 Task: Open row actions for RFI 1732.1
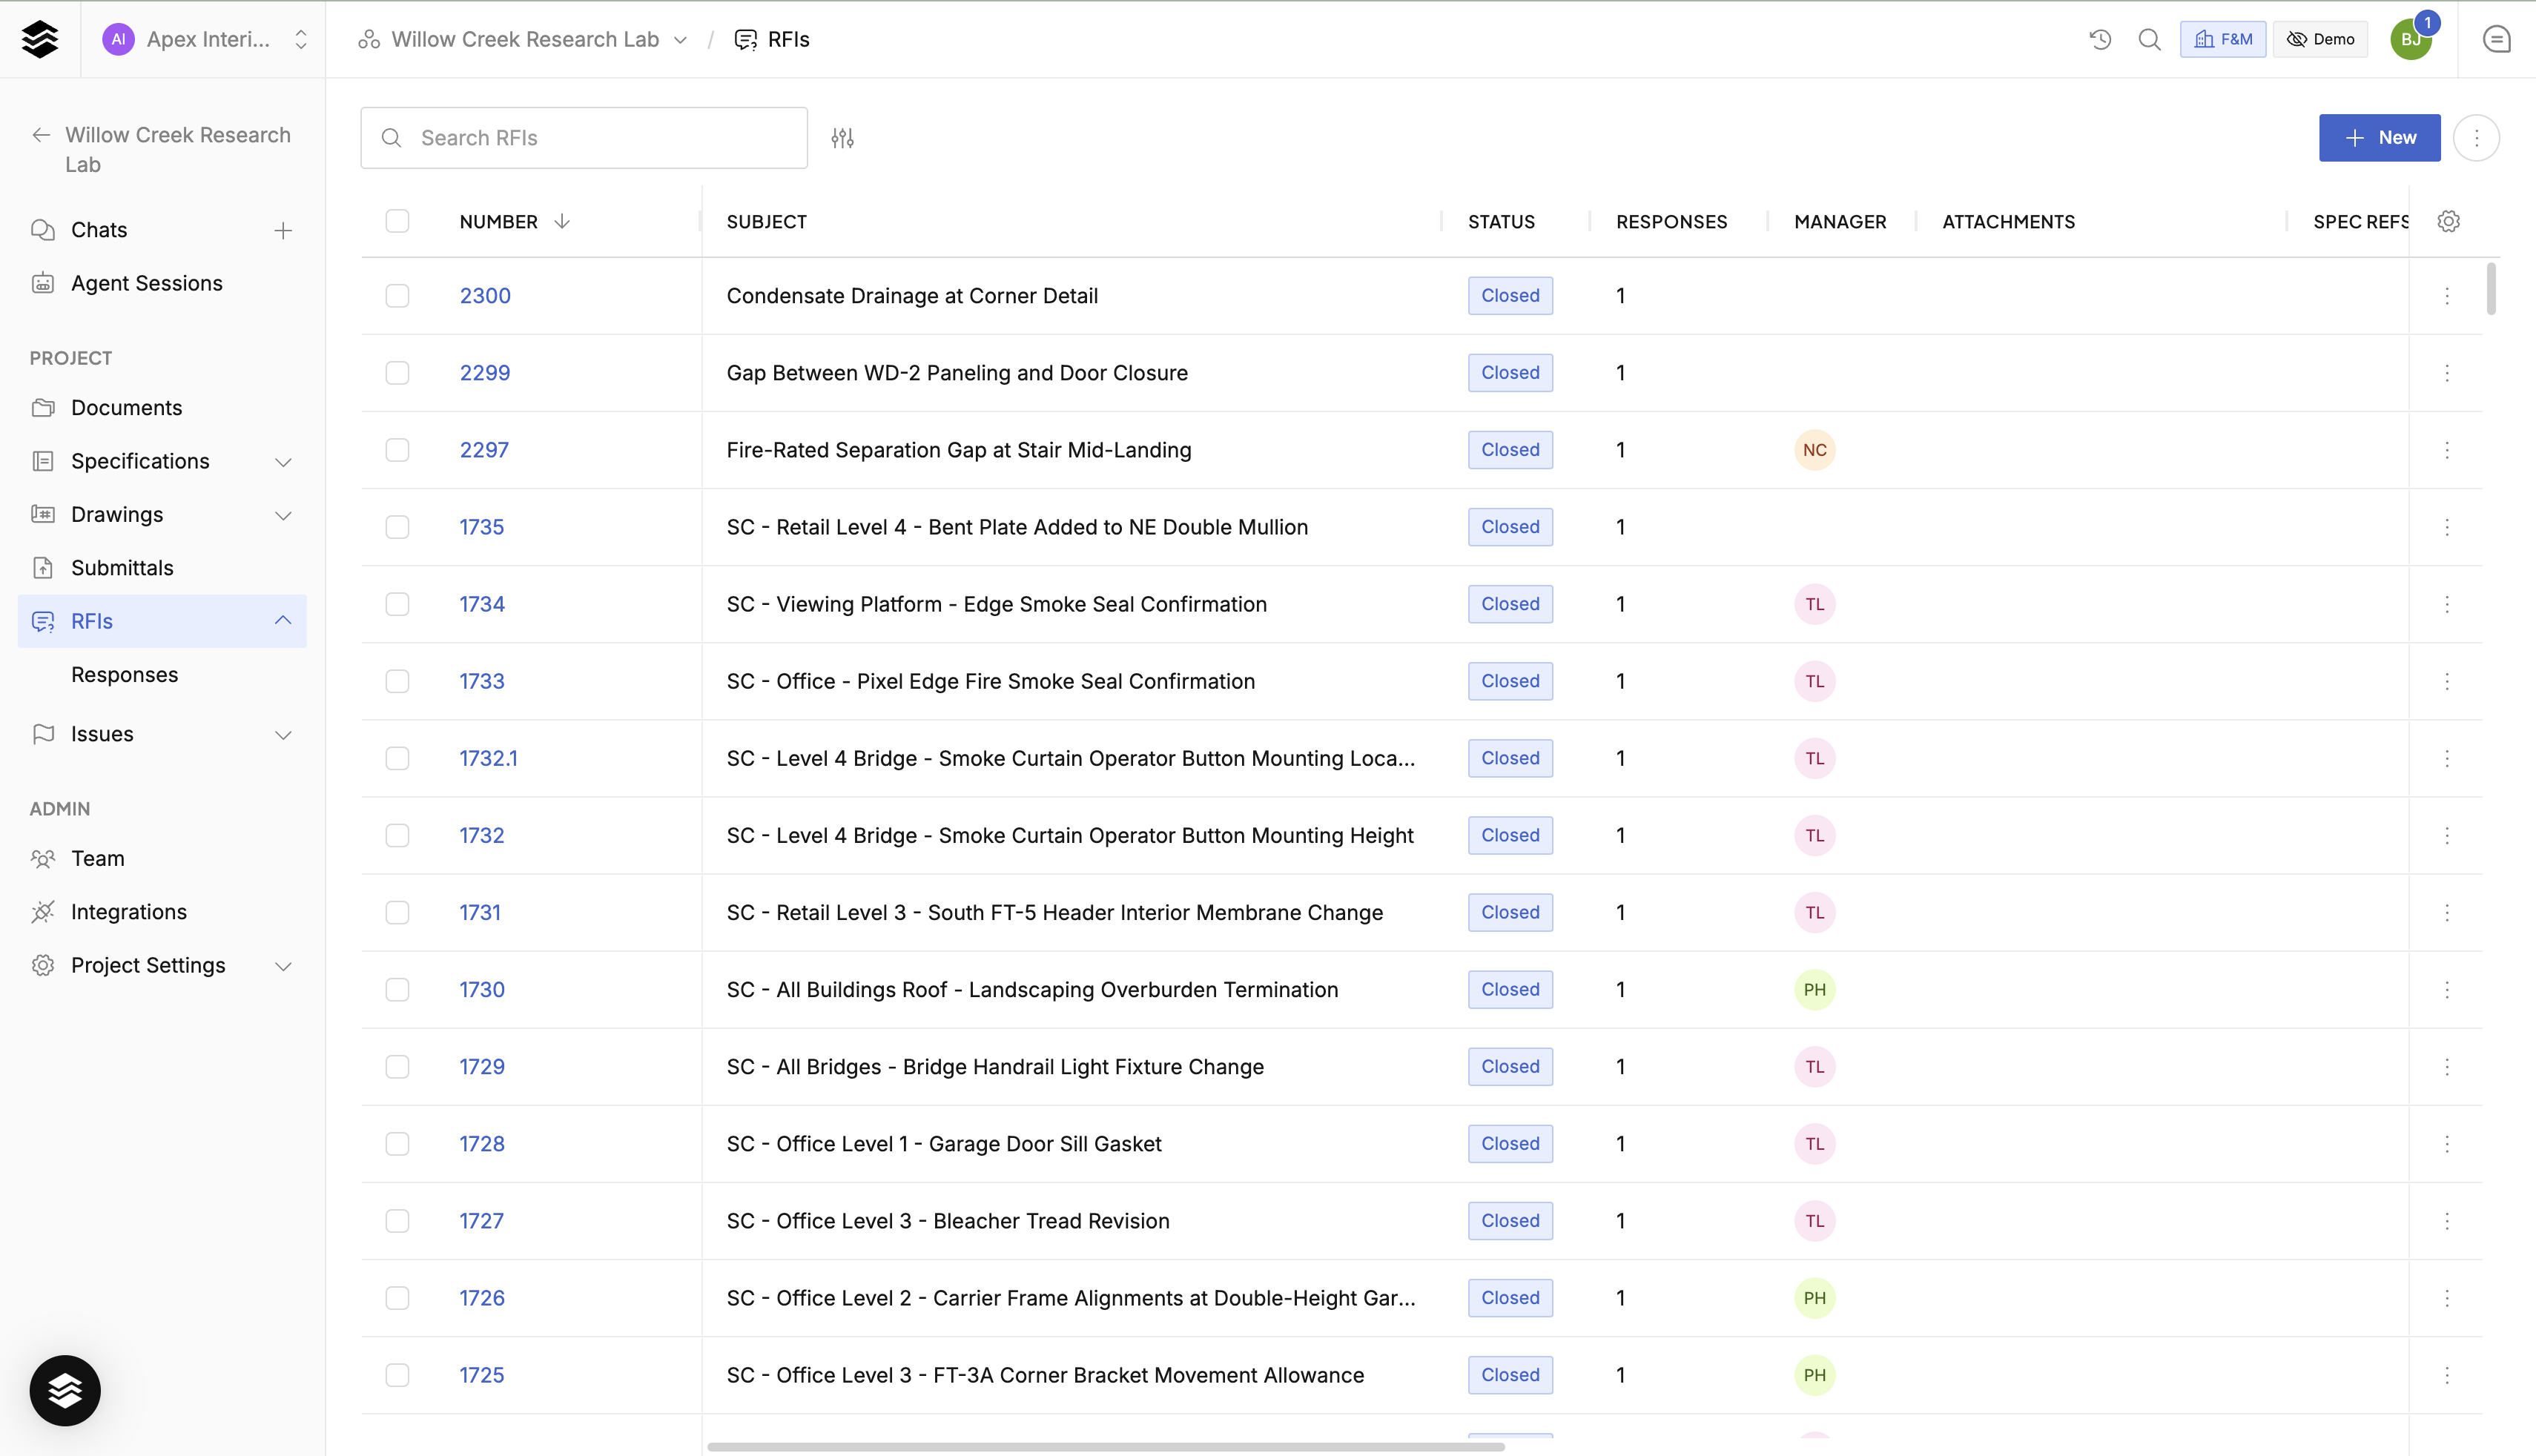pos(2447,758)
